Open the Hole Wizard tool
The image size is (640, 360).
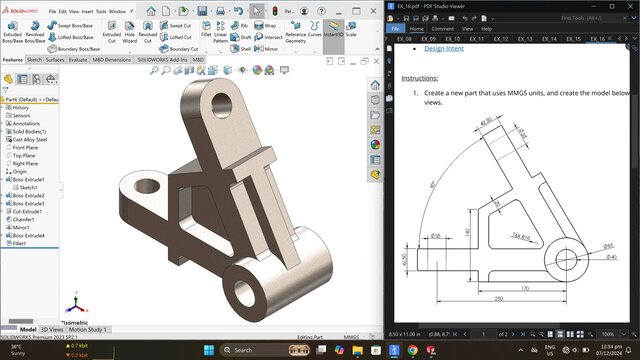129,32
